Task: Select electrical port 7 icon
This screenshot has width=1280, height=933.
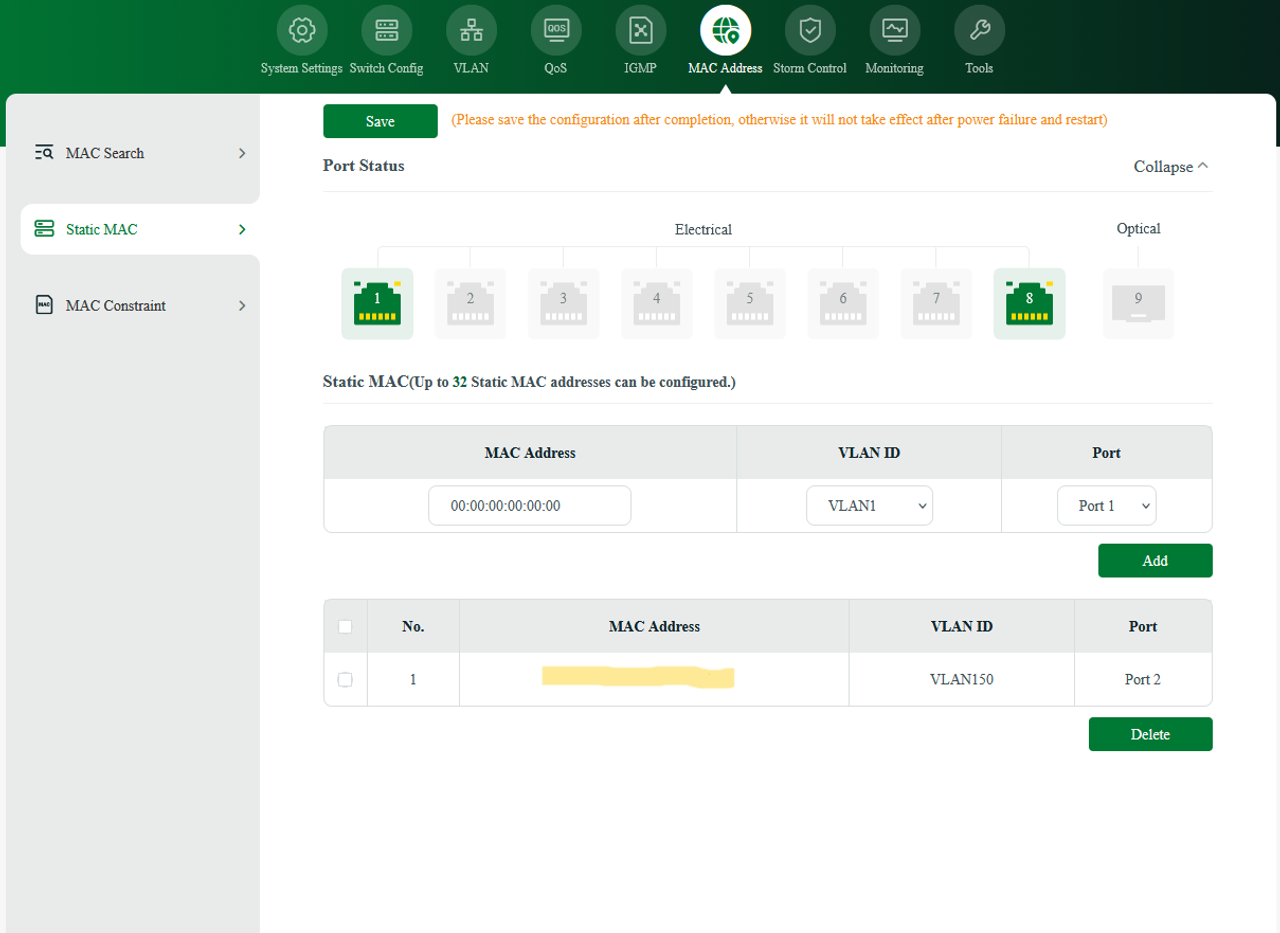Action: (936, 303)
